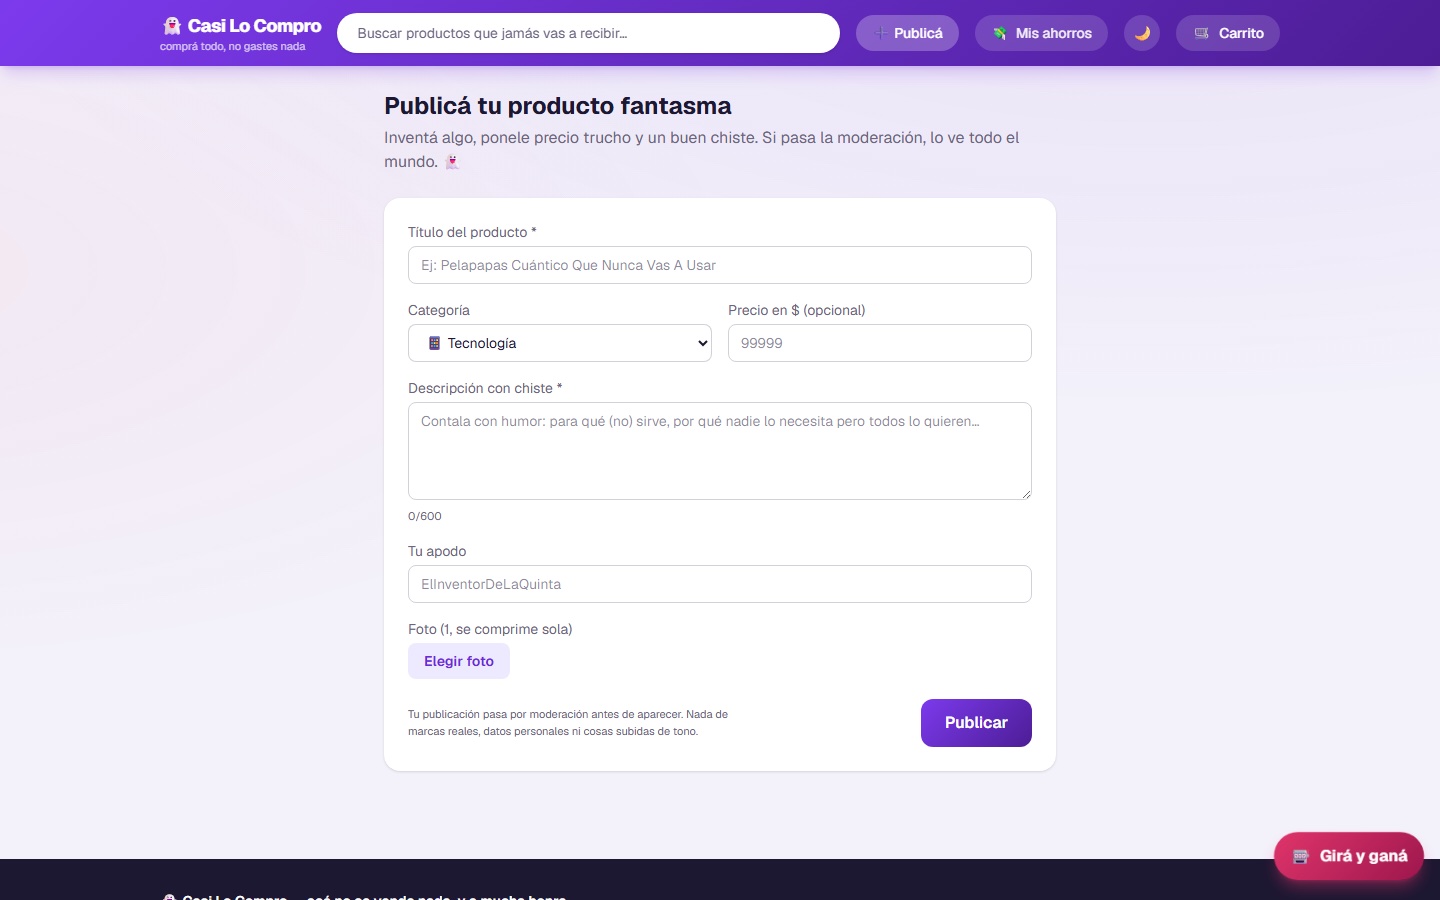Click the plus icon in Publicá button
This screenshot has width=1440, height=900.
(x=881, y=33)
